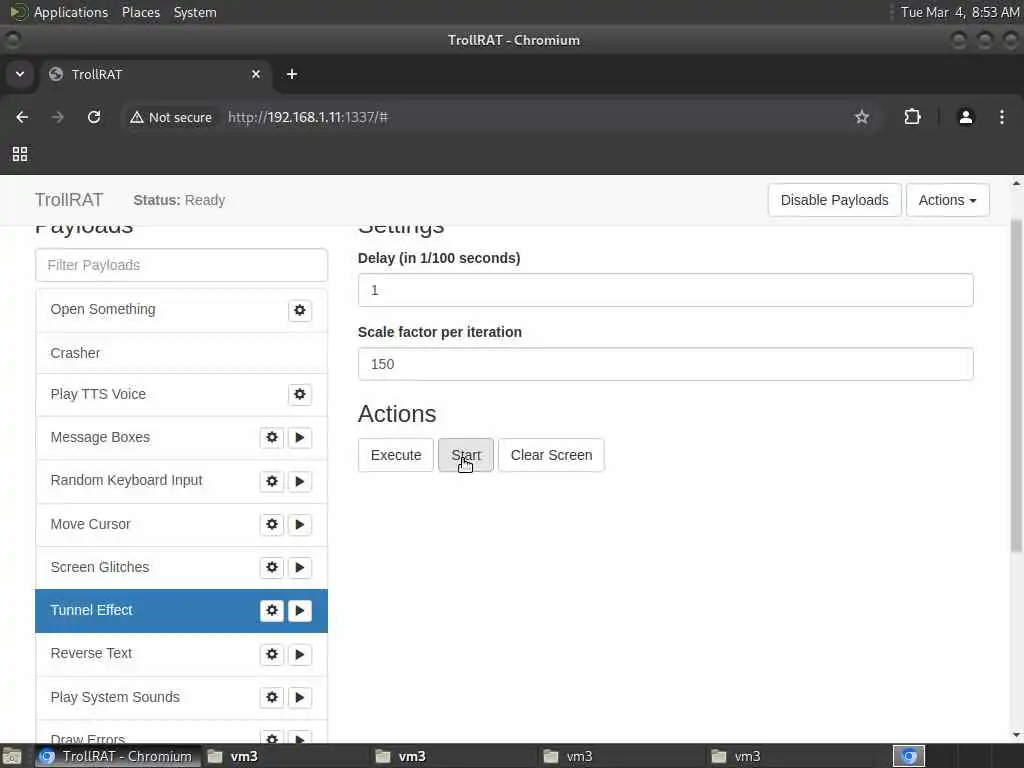Click the clock in the top panel

(959, 12)
